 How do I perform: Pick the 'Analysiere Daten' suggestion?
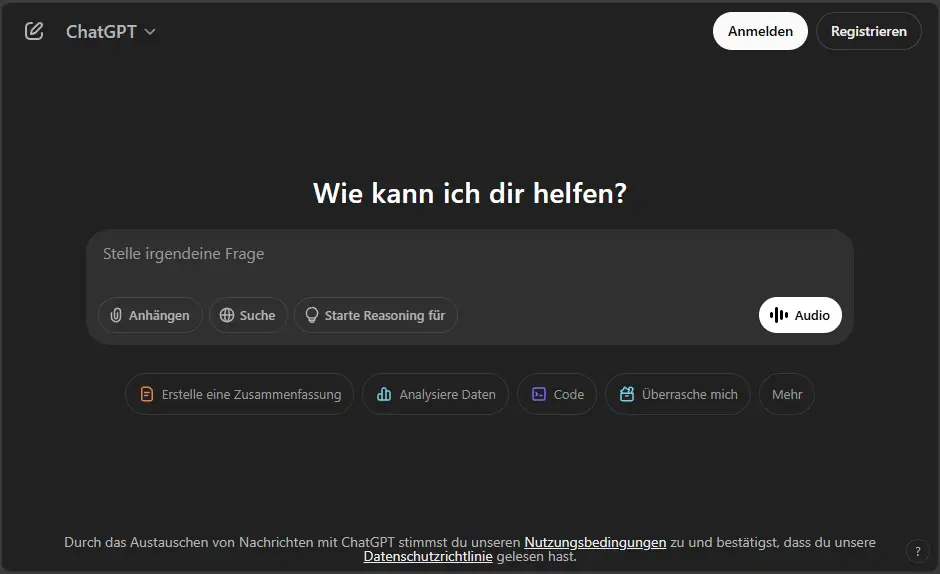click(x=436, y=394)
